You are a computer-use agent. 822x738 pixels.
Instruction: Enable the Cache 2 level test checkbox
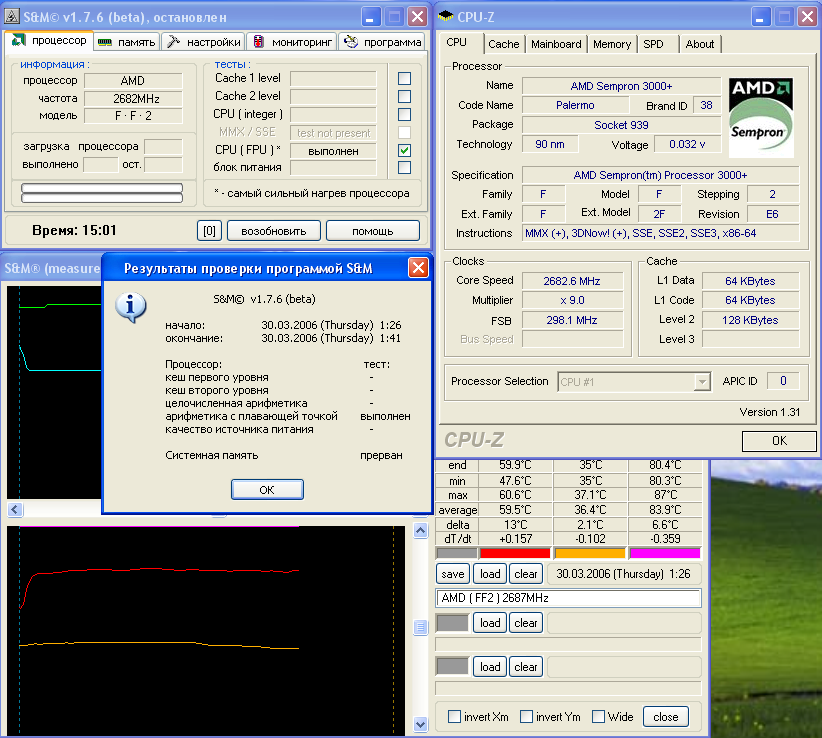tap(404, 96)
